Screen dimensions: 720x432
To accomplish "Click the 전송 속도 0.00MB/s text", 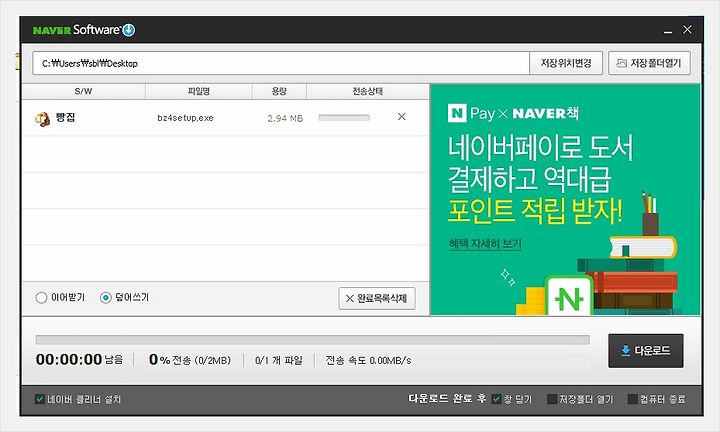I will pyautogui.click(x=368, y=360).
